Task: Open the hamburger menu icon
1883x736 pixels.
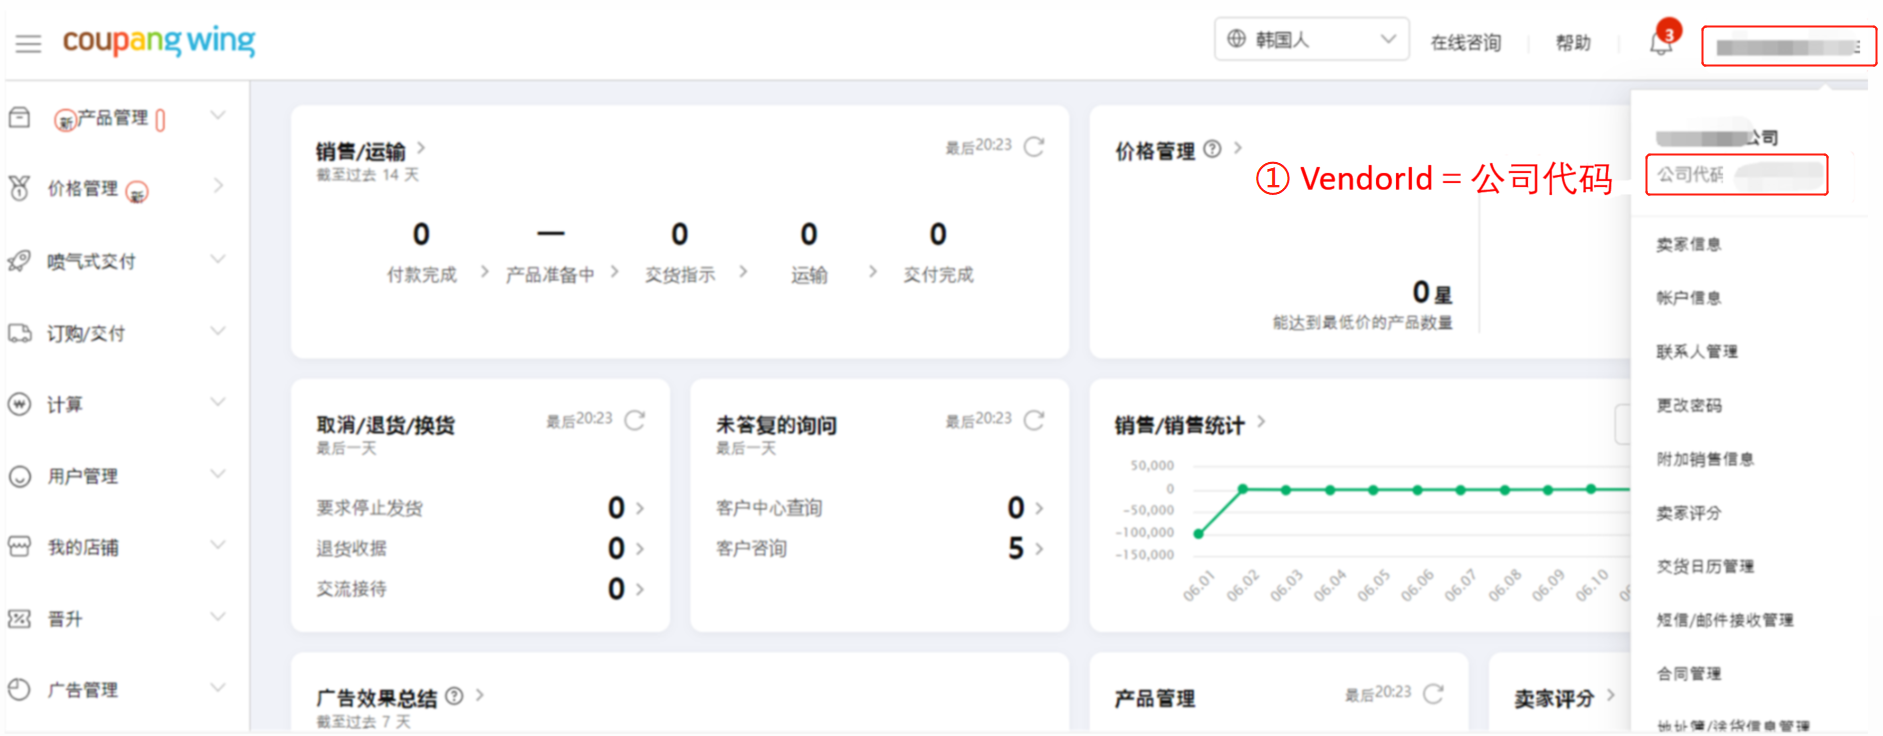Action: 28,43
